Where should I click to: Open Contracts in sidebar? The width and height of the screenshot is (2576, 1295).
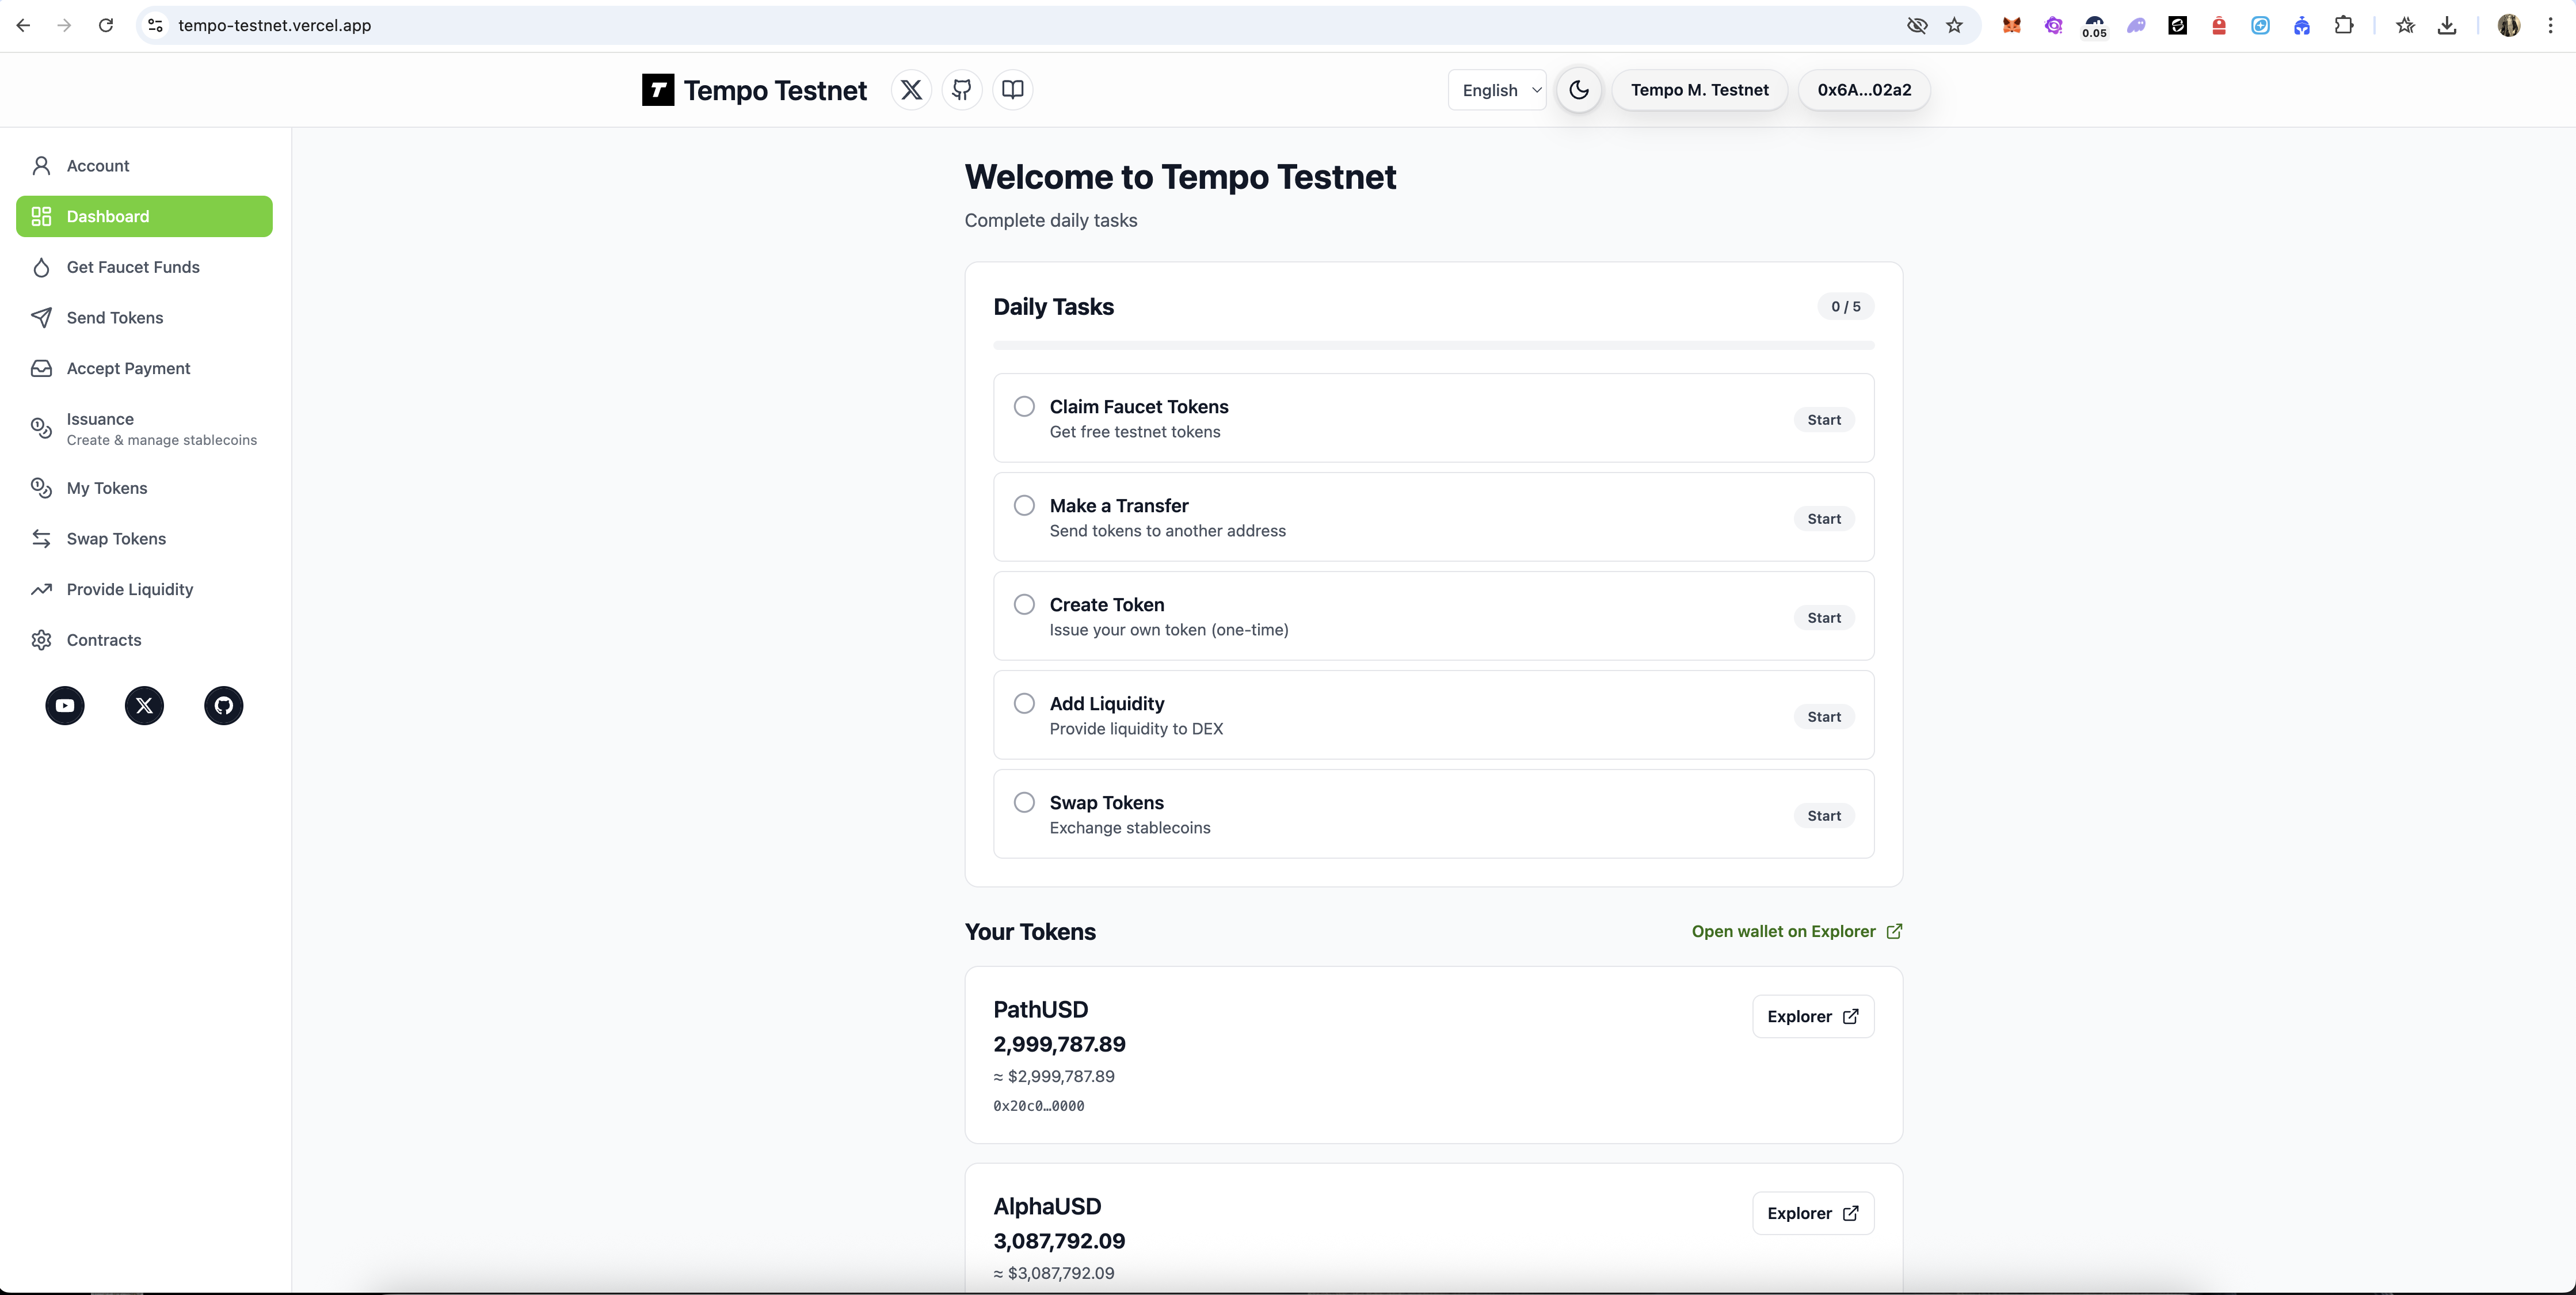(144, 640)
